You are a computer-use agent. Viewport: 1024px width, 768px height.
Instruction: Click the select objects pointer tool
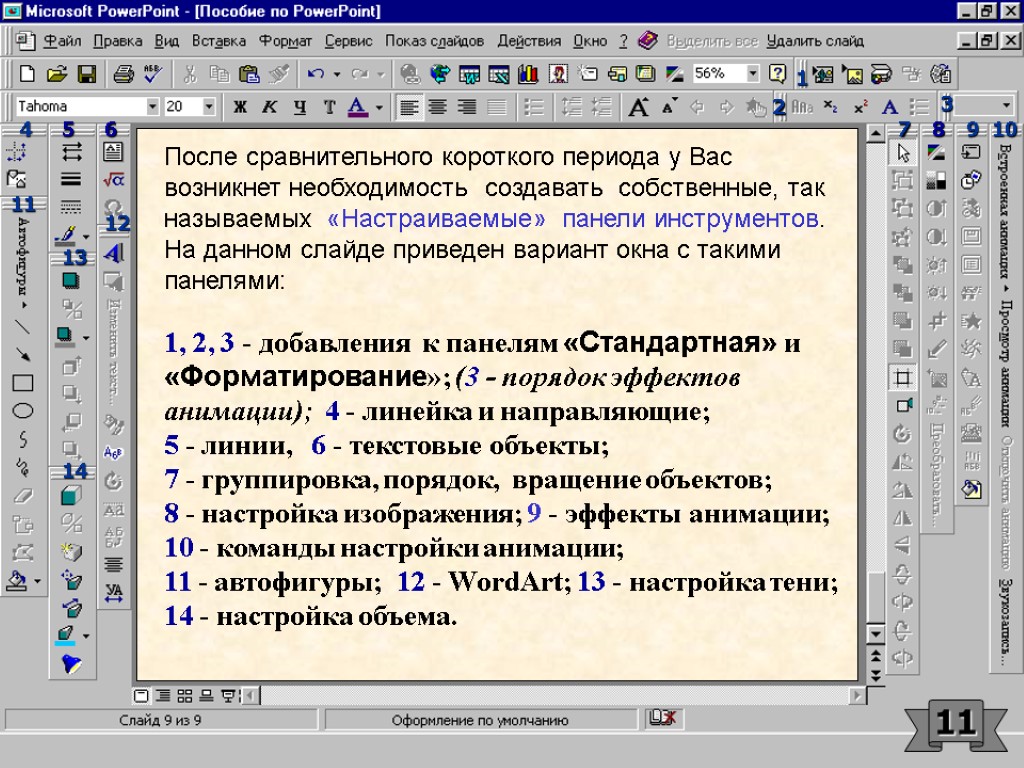click(x=903, y=153)
